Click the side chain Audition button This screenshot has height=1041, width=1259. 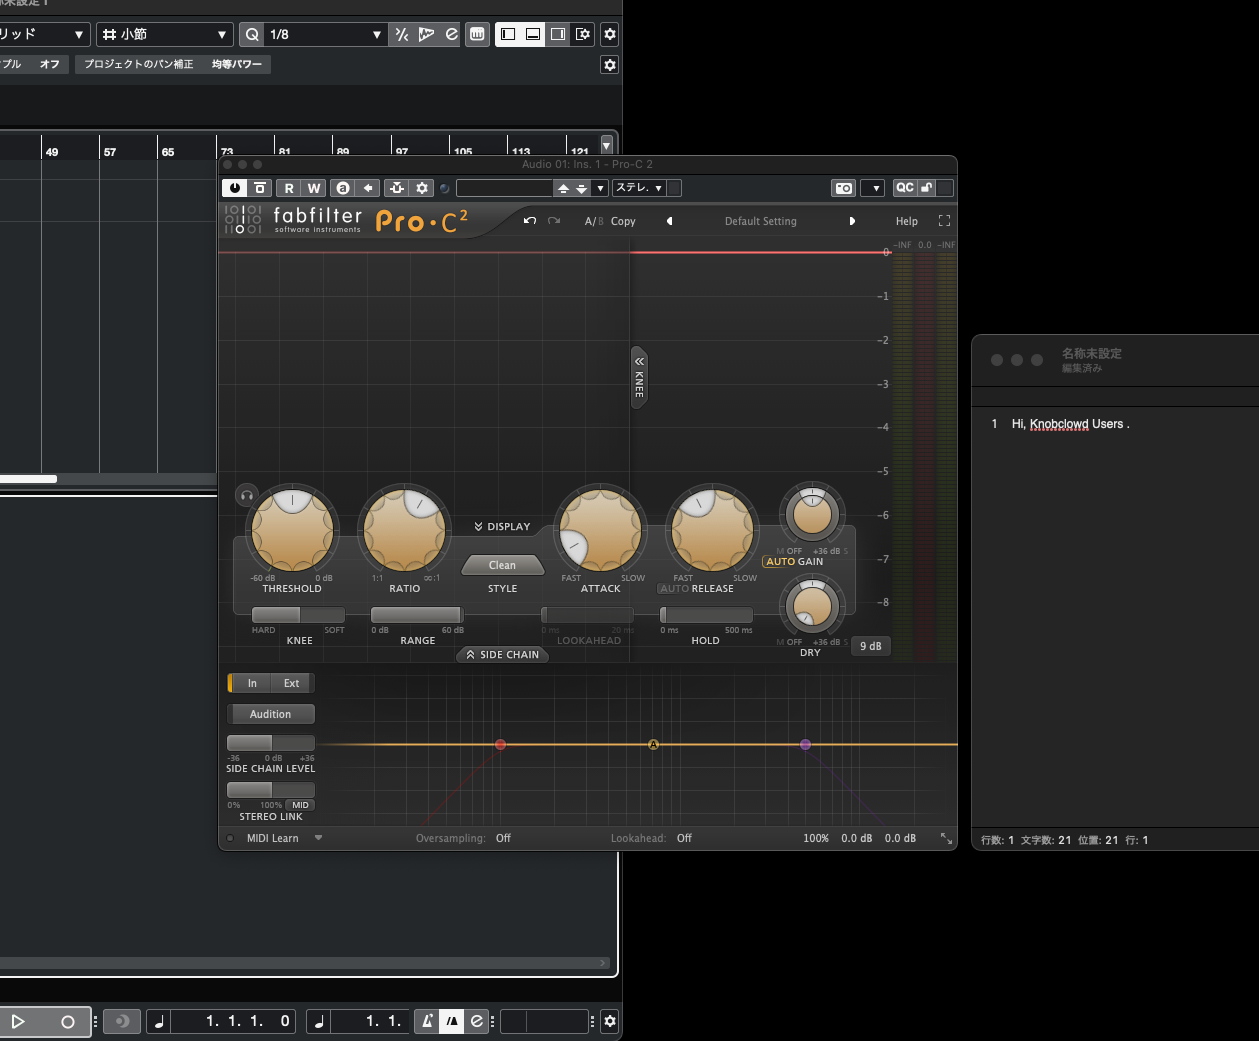tap(270, 714)
